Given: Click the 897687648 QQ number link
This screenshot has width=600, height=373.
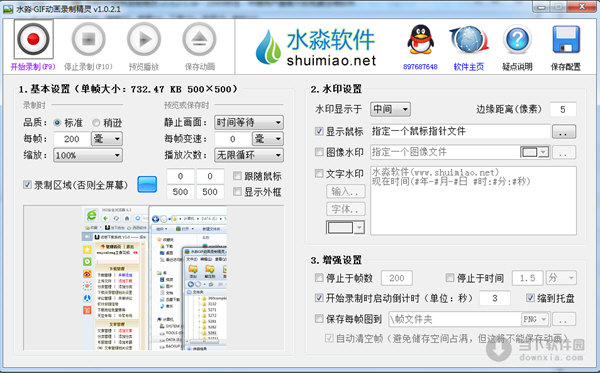Looking at the screenshot, I should (x=420, y=67).
